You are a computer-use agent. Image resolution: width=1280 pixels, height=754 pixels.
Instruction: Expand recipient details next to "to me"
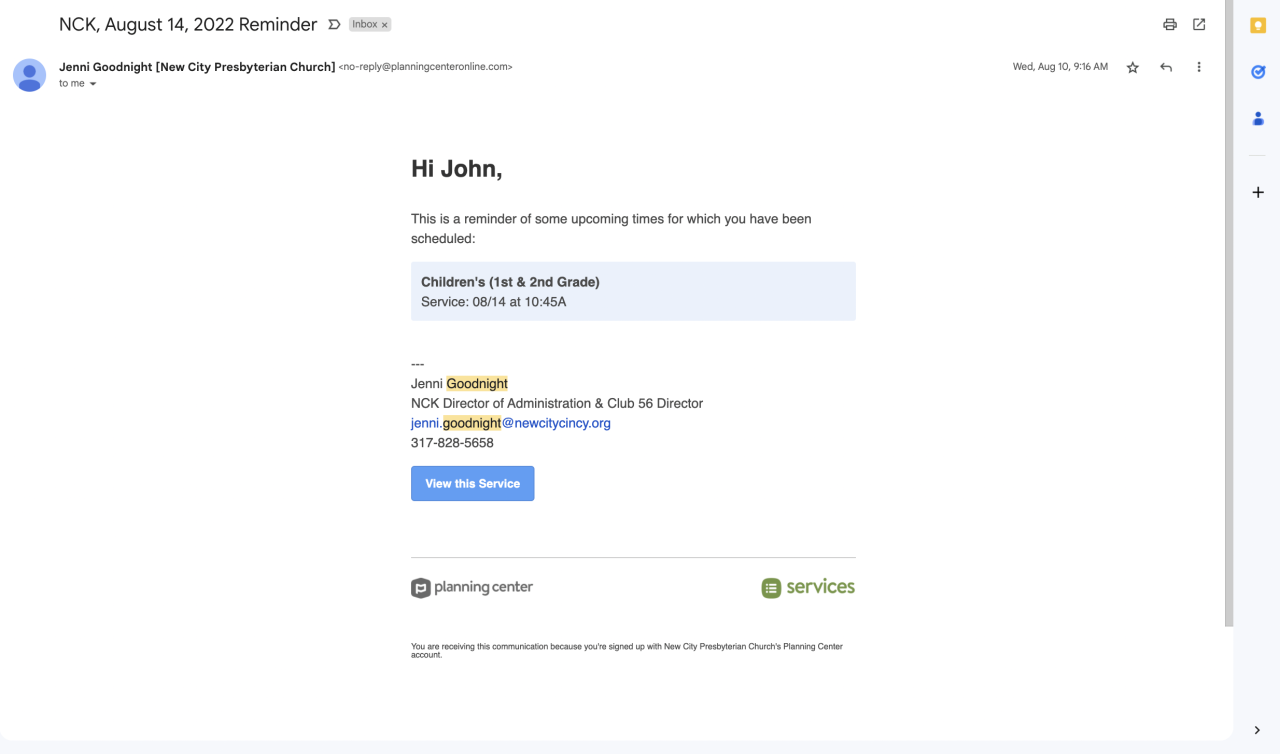[93, 84]
